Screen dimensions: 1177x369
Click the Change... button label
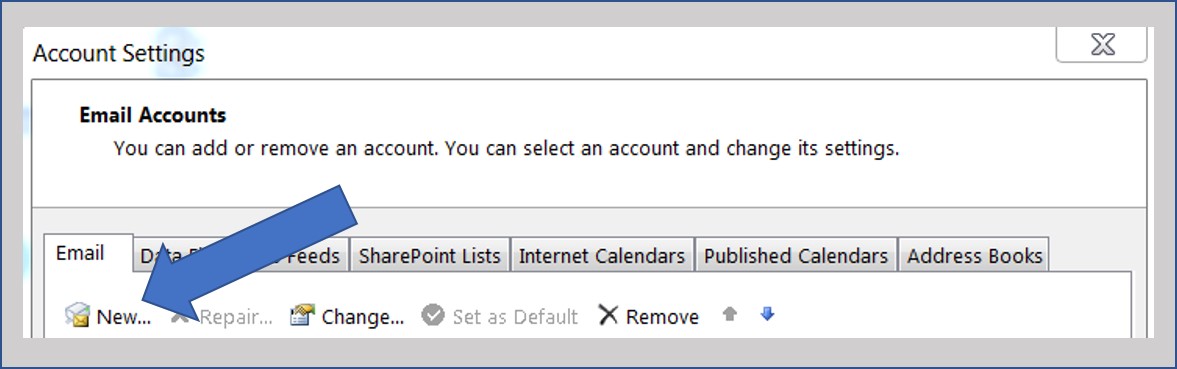[363, 317]
